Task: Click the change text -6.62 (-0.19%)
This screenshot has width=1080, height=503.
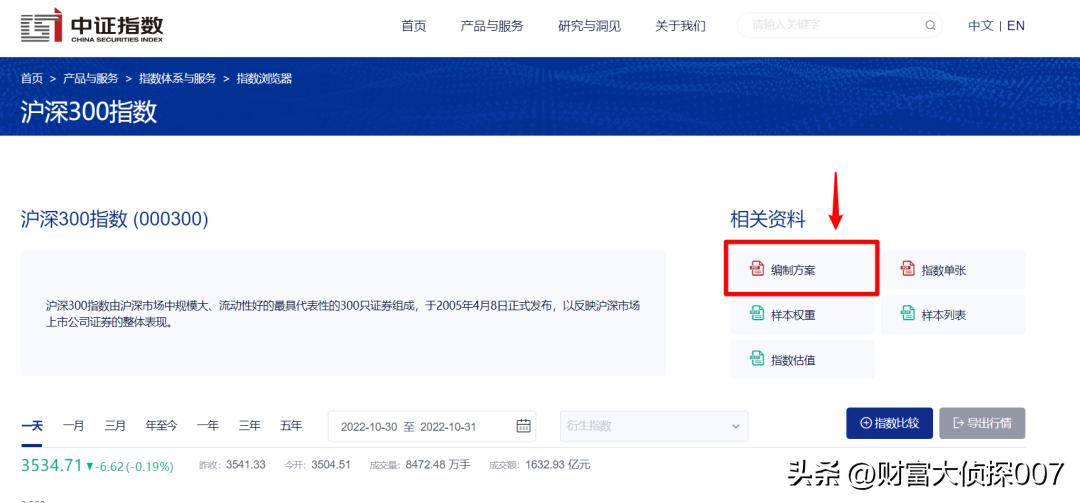Action: pos(134,466)
